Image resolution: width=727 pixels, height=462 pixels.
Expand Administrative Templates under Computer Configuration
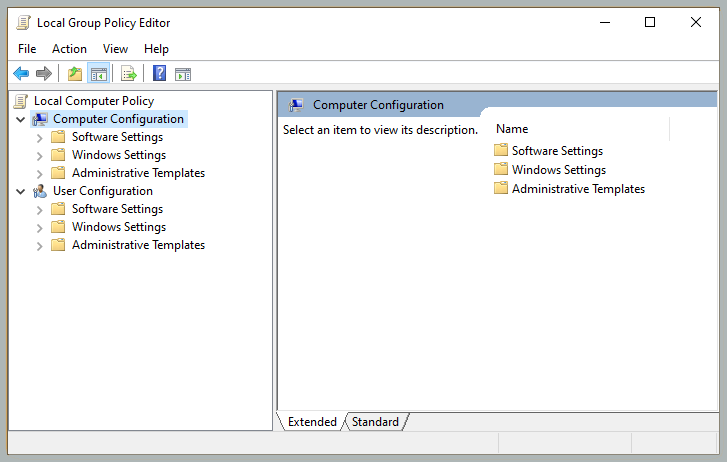(x=39, y=174)
